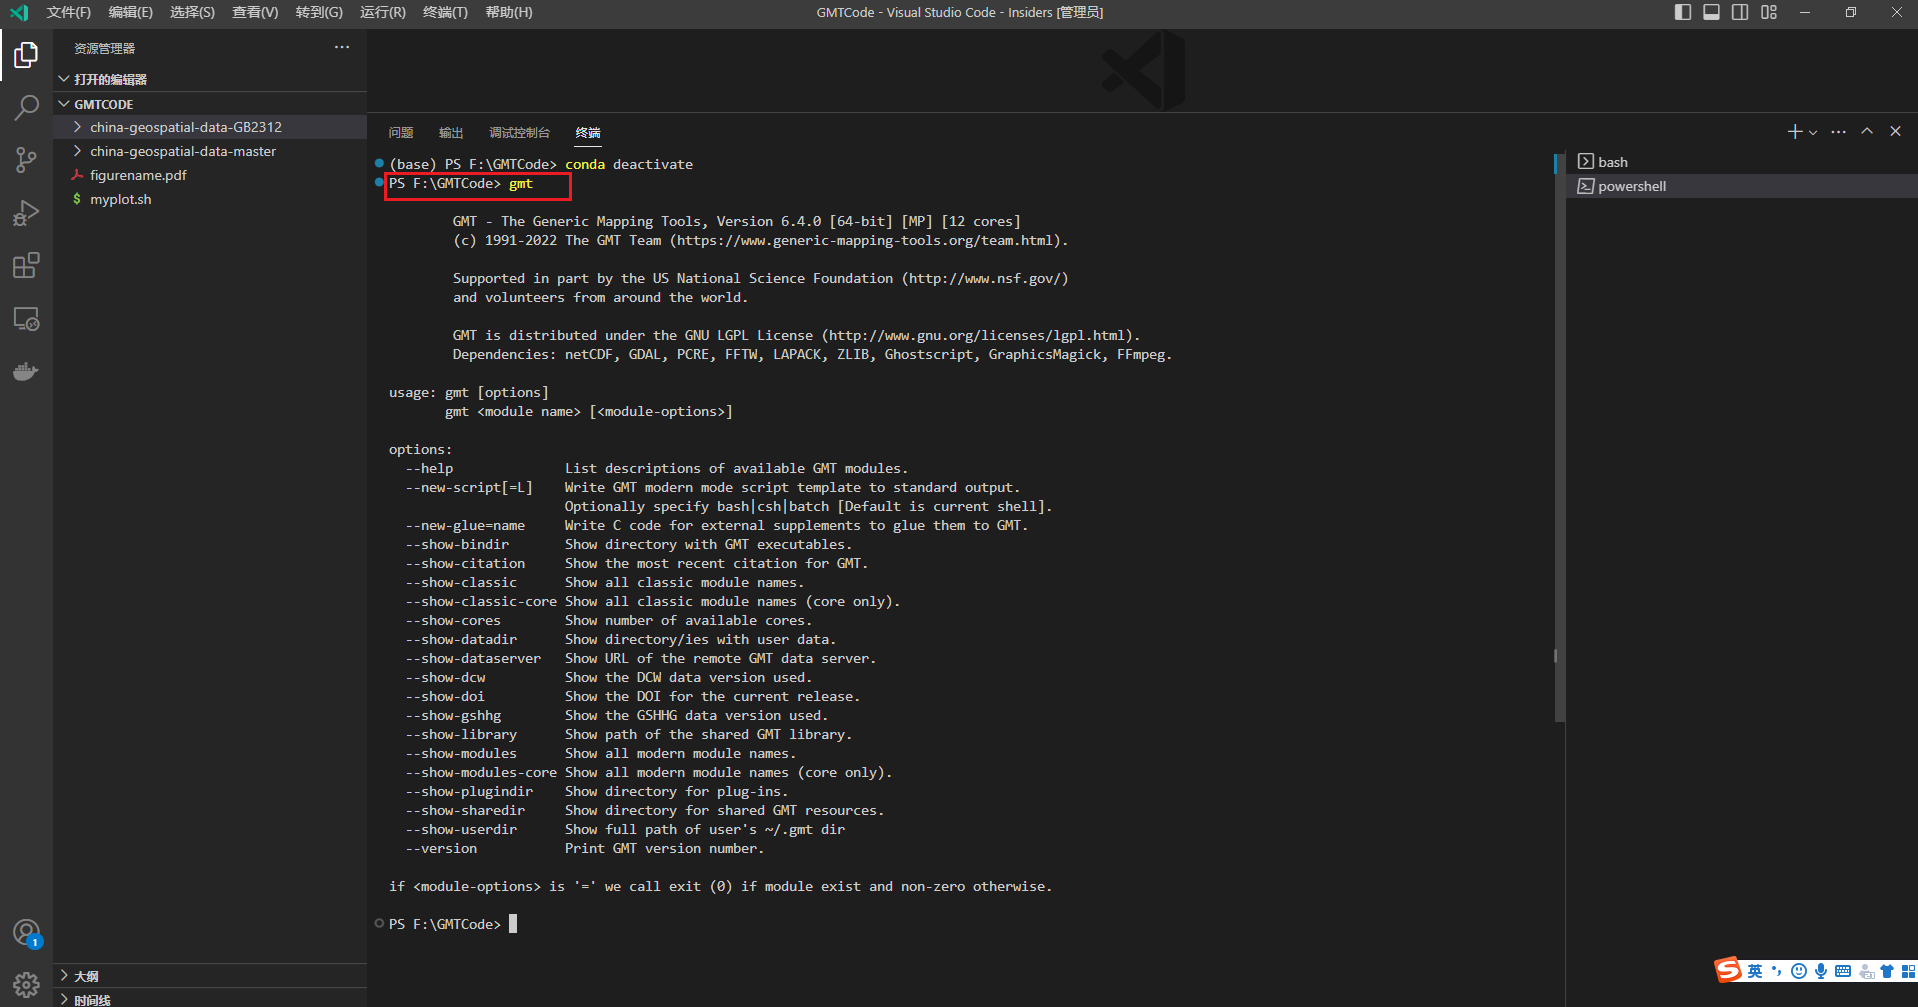Expand the 时间线 timeline section
The width and height of the screenshot is (1918, 1007).
(x=210, y=999)
